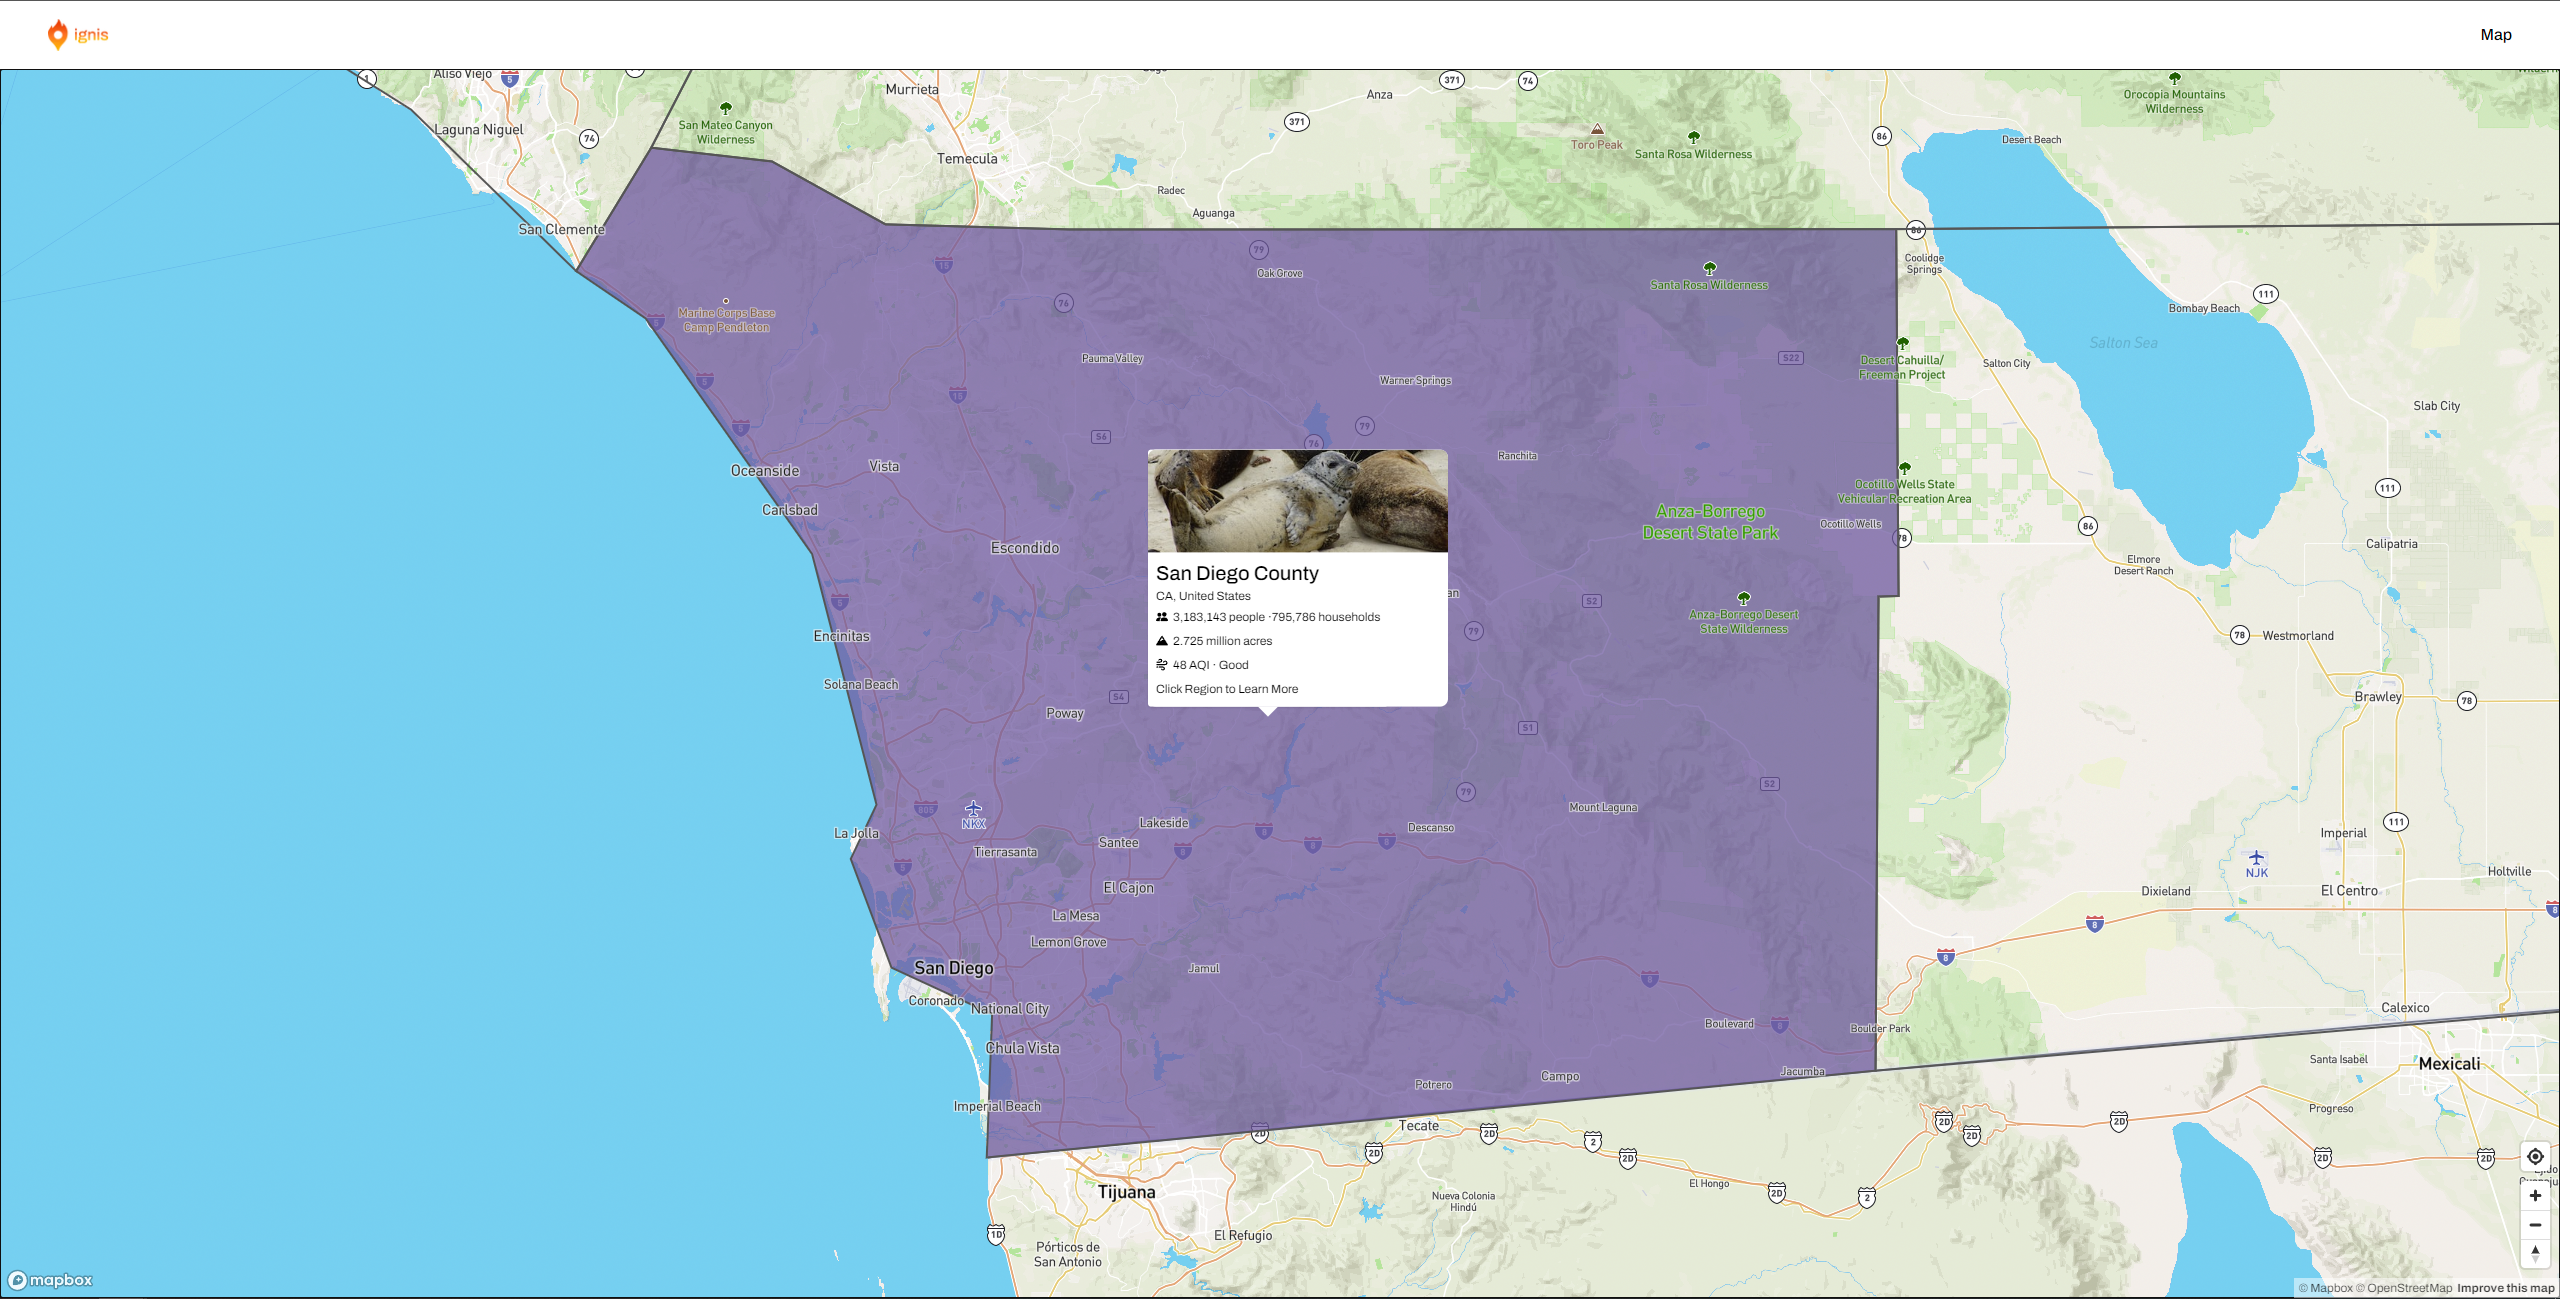The image size is (2560, 1299).
Task: Zoom out with the minus button
Action: pos(2535,1225)
